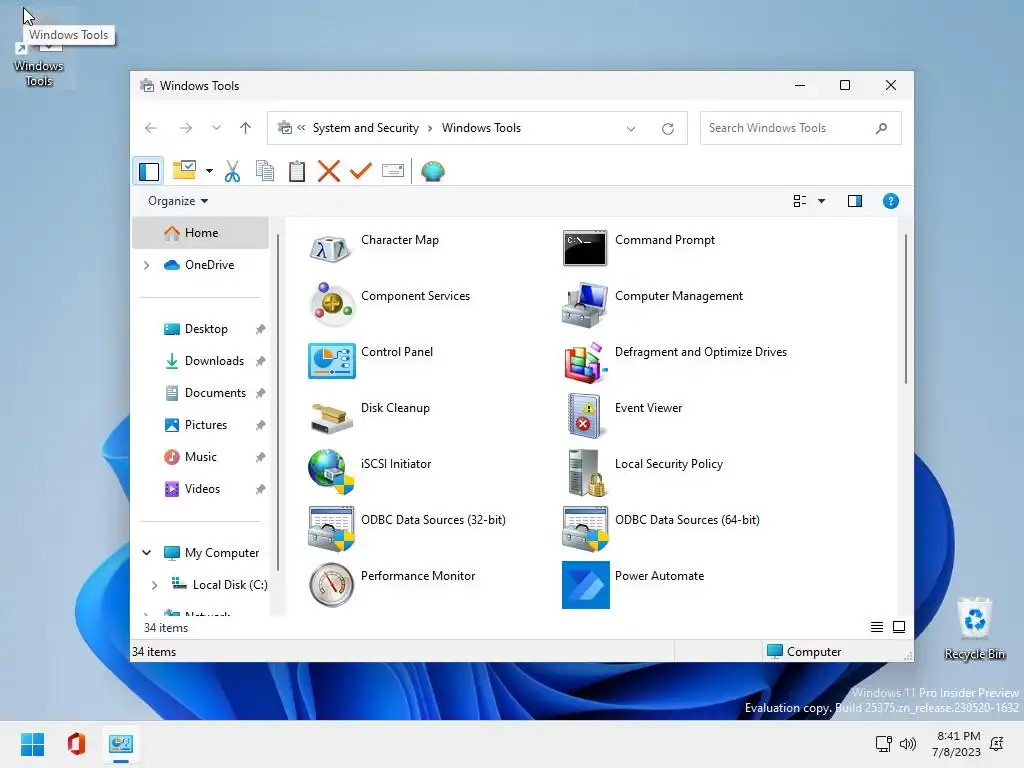Go forward with the forward arrow
Image resolution: width=1024 pixels, height=768 pixels.
(185, 128)
